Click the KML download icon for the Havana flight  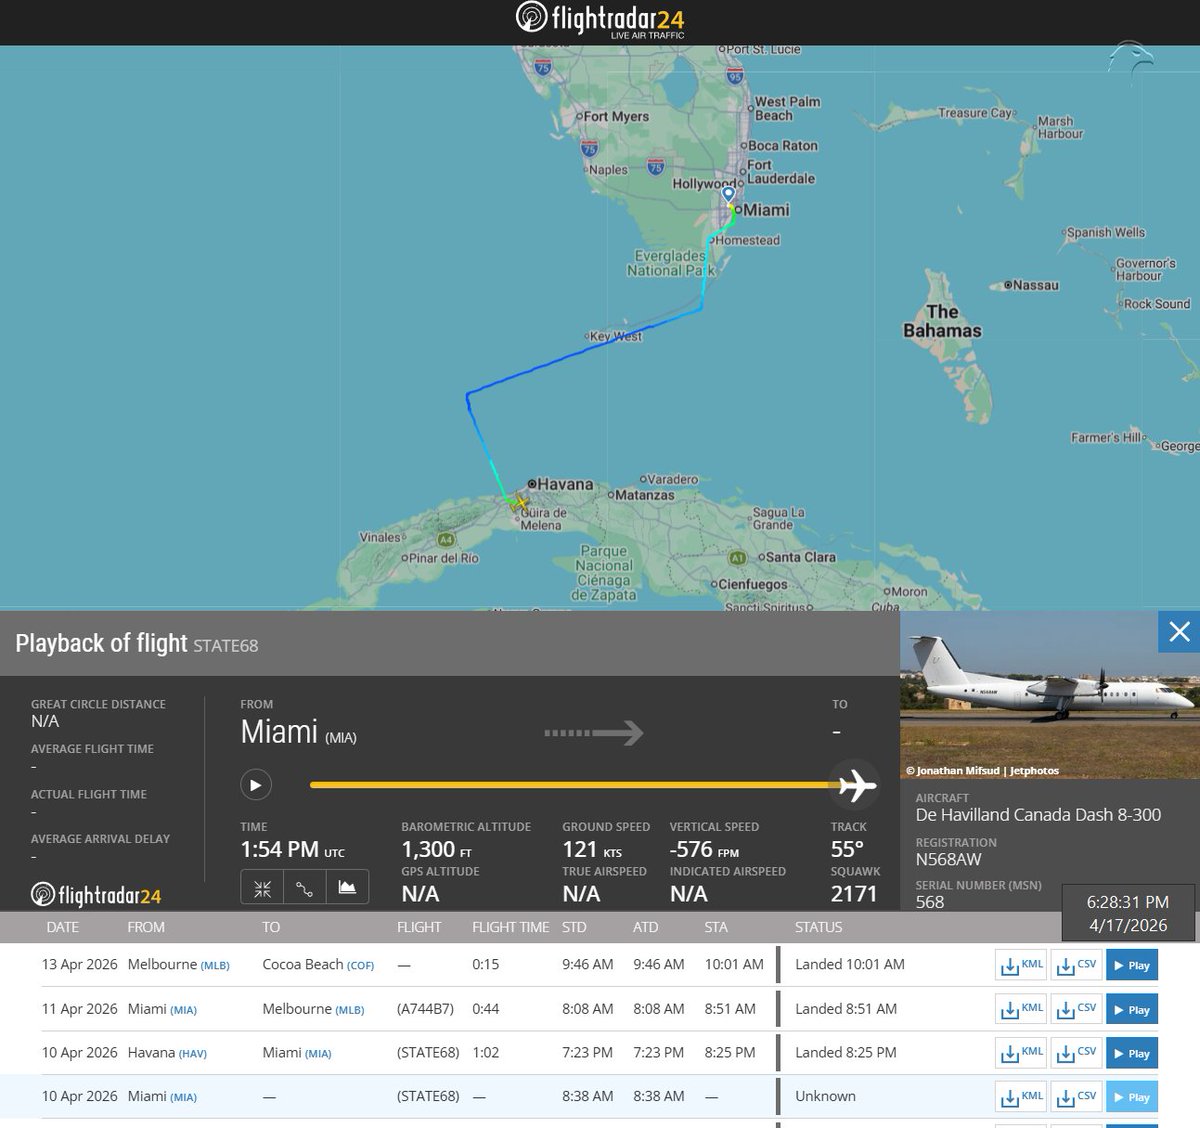tap(1020, 1052)
